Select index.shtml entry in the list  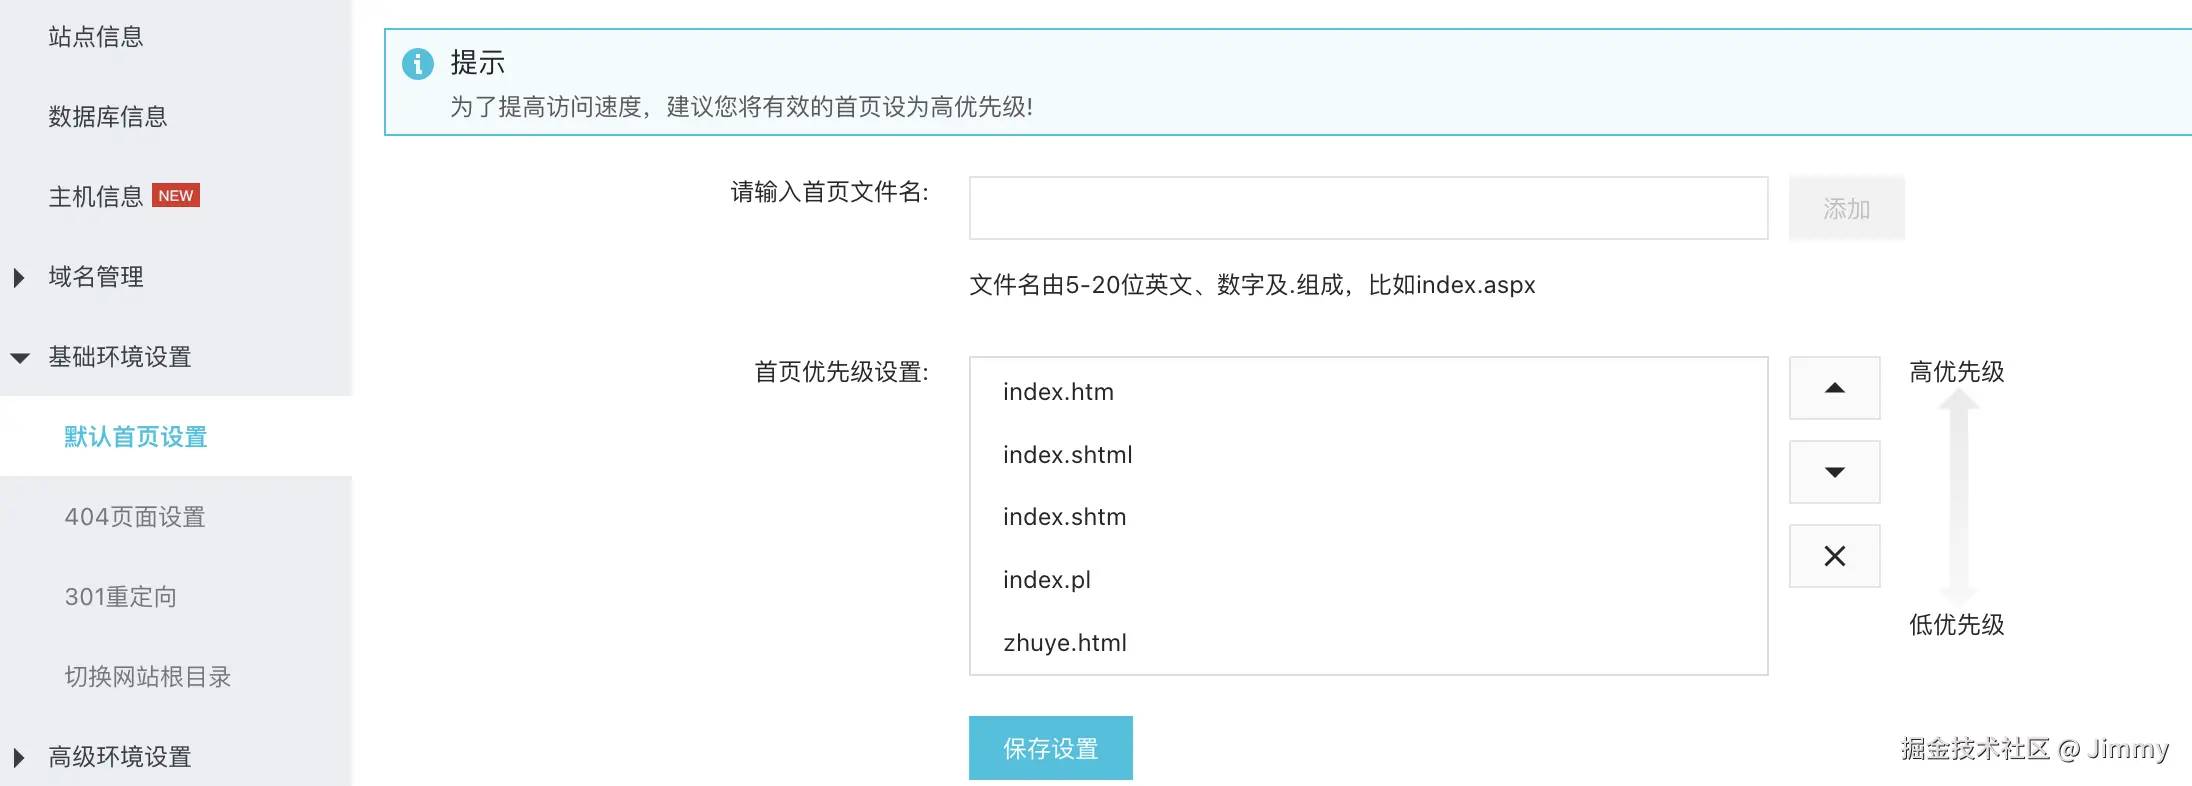(1067, 455)
